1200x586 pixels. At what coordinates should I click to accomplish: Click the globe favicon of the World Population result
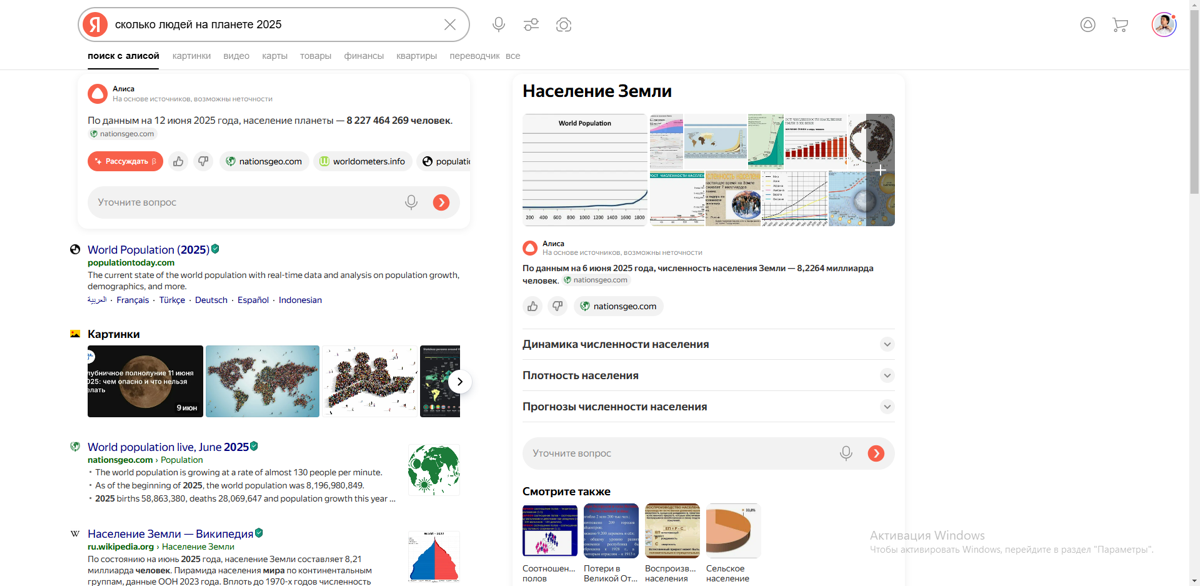pyautogui.click(x=75, y=250)
